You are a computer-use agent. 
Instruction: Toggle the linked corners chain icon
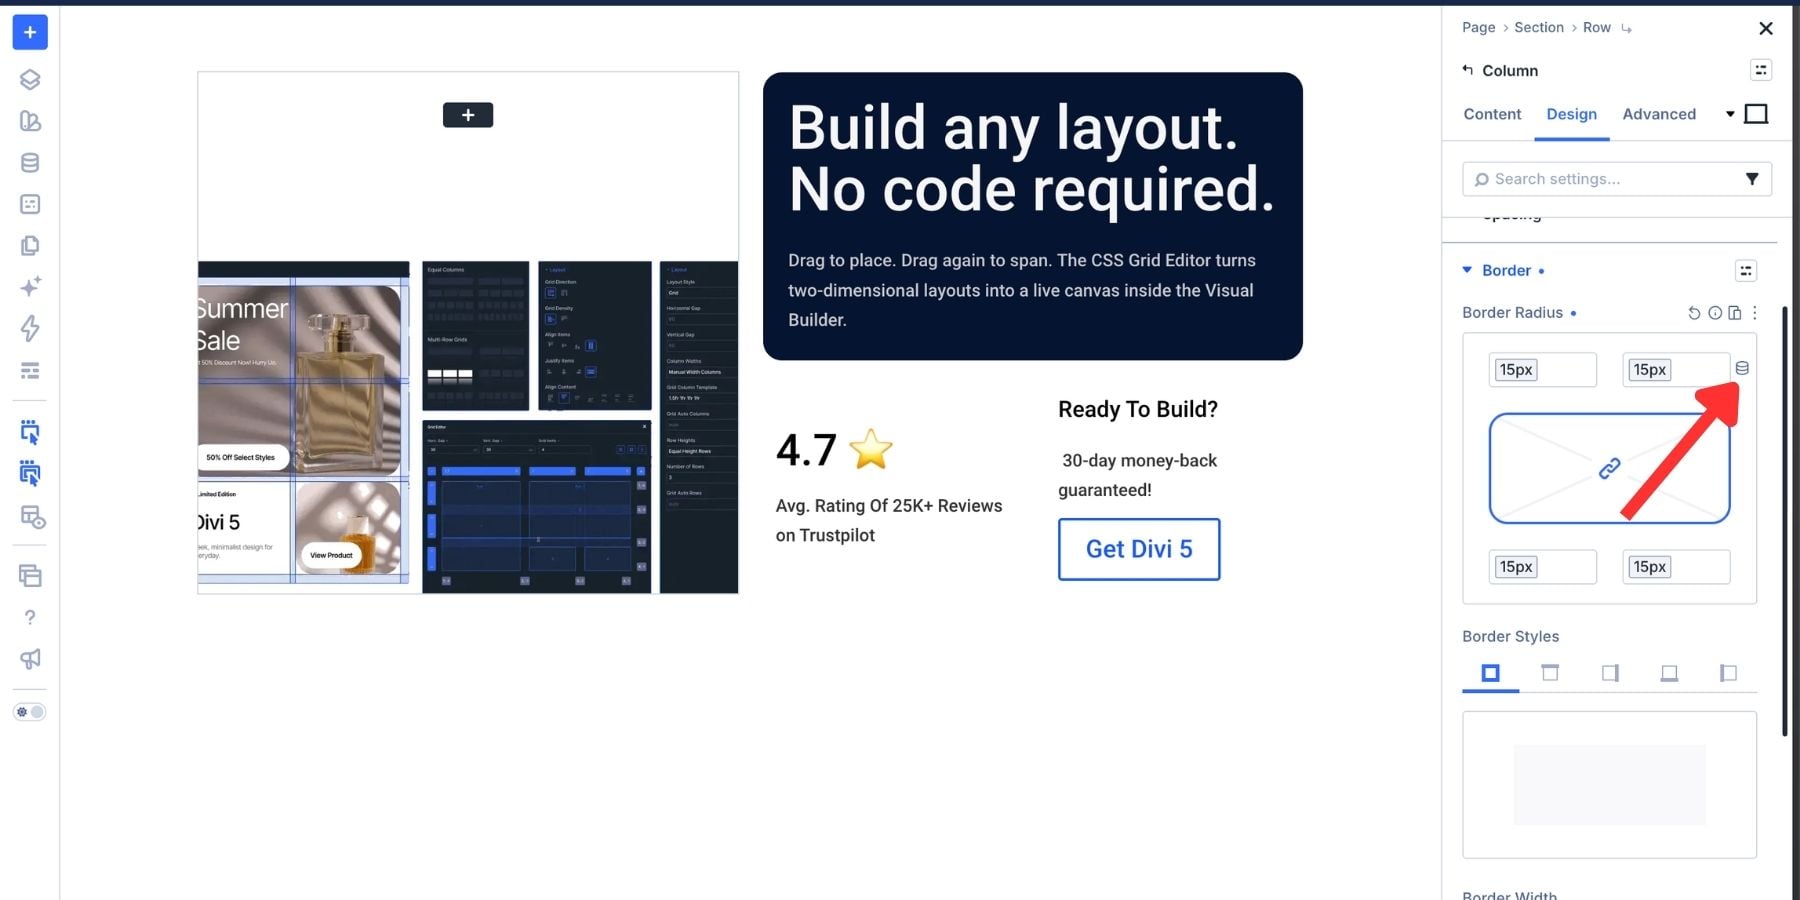1609,468
